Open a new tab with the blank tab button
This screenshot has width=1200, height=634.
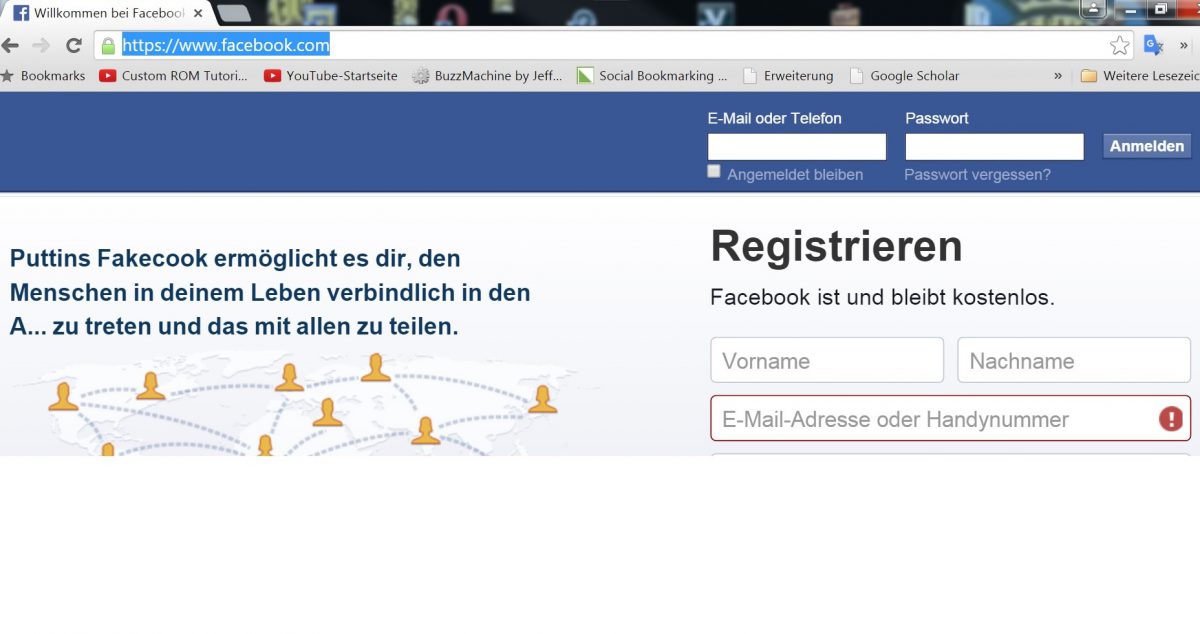point(233,14)
